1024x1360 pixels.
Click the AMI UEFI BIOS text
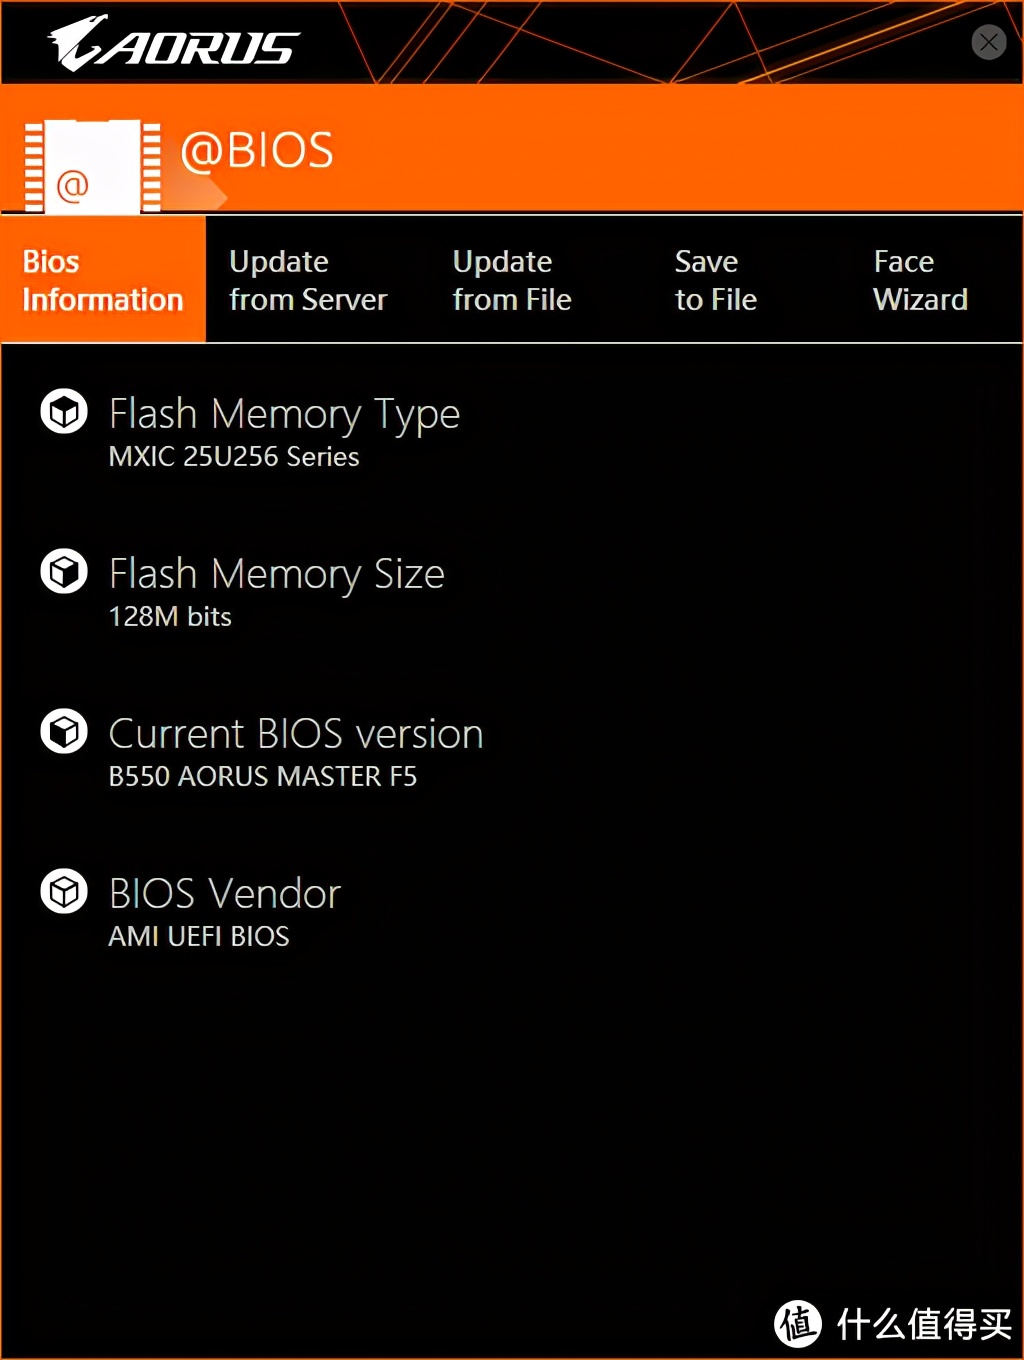pyautogui.click(x=199, y=937)
